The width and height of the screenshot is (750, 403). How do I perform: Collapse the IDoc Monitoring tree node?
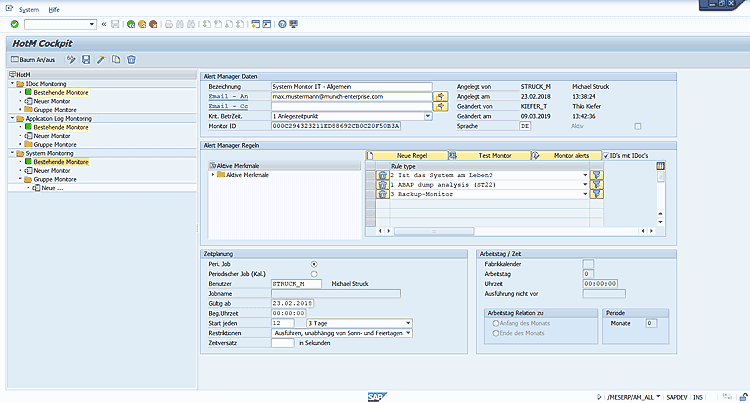(12, 83)
